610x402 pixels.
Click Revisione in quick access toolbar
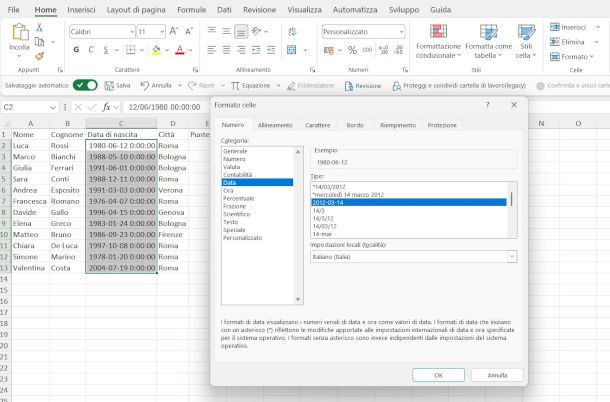(x=363, y=86)
